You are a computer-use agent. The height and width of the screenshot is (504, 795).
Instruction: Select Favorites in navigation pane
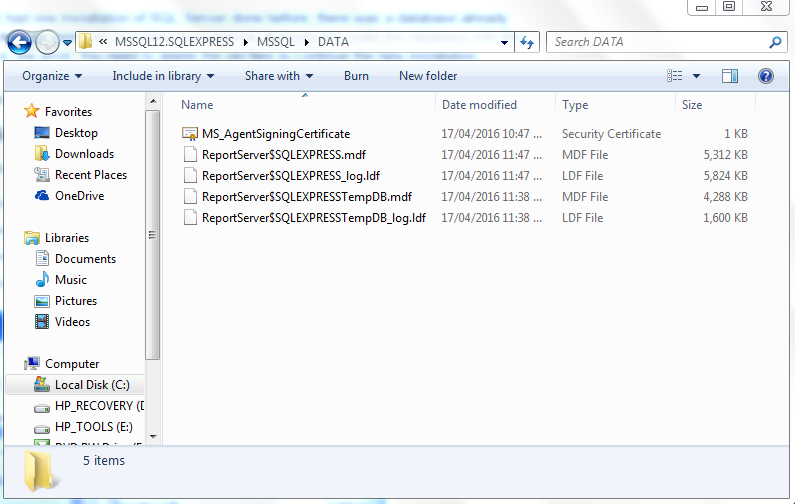pyautogui.click(x=68, y=112)
